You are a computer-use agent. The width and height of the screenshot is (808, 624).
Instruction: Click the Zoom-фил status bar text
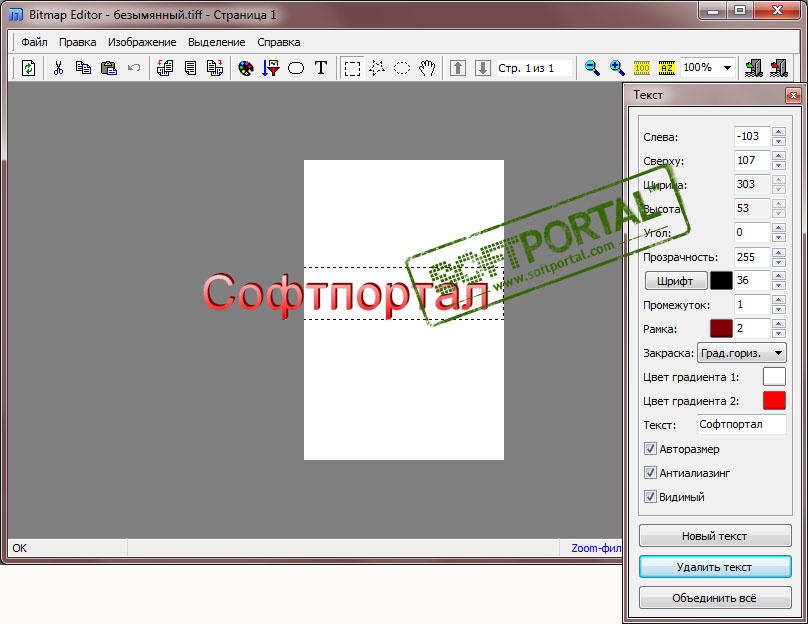coord(596,548)
